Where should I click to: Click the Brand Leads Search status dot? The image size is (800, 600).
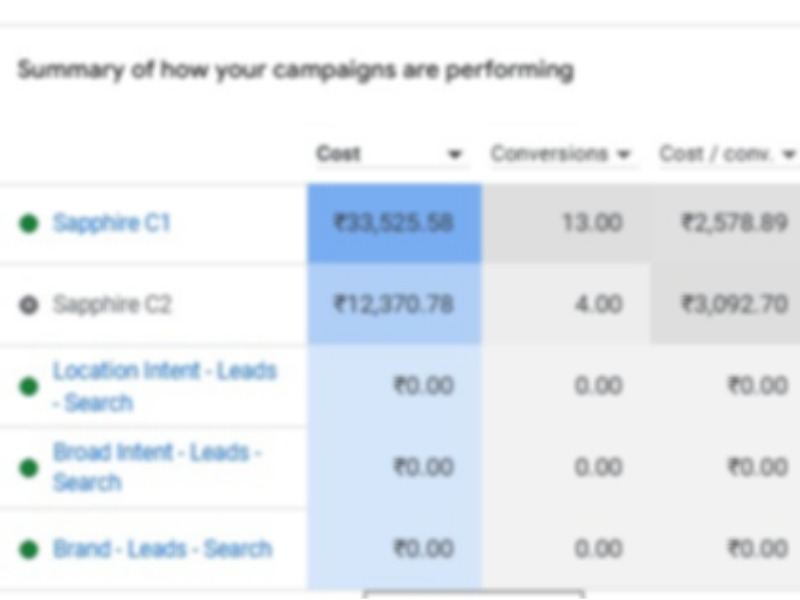(29, 549)
